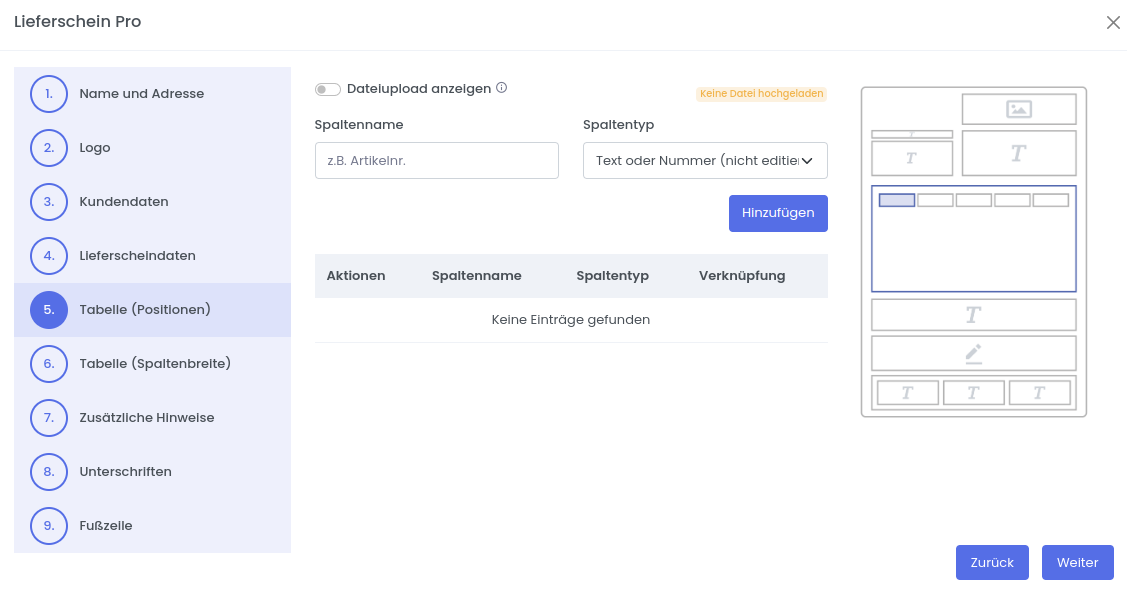The height and width of the screenshot is (597, 1127).
Task: Click the Weiter button
Action: coord(1077,562)
